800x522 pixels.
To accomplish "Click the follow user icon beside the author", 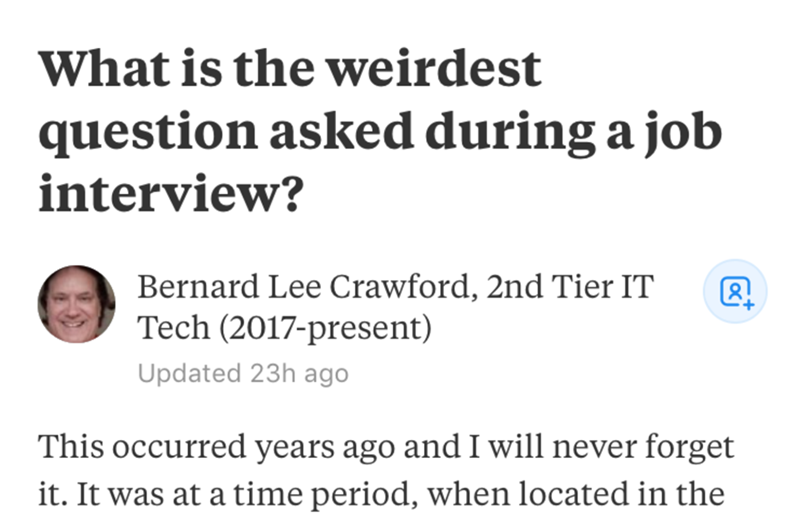I will click(x=735, y=292).
